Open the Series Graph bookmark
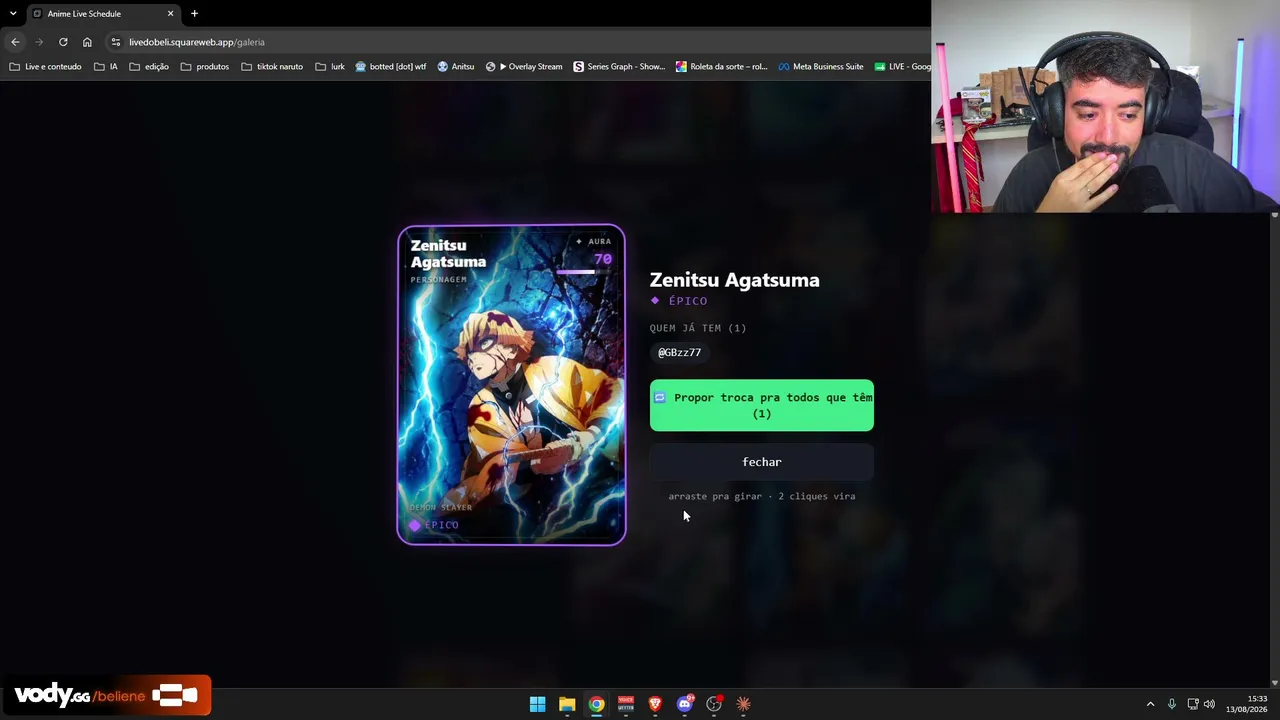This screenshot has width=1280, height=720. [x=619, y=67]
